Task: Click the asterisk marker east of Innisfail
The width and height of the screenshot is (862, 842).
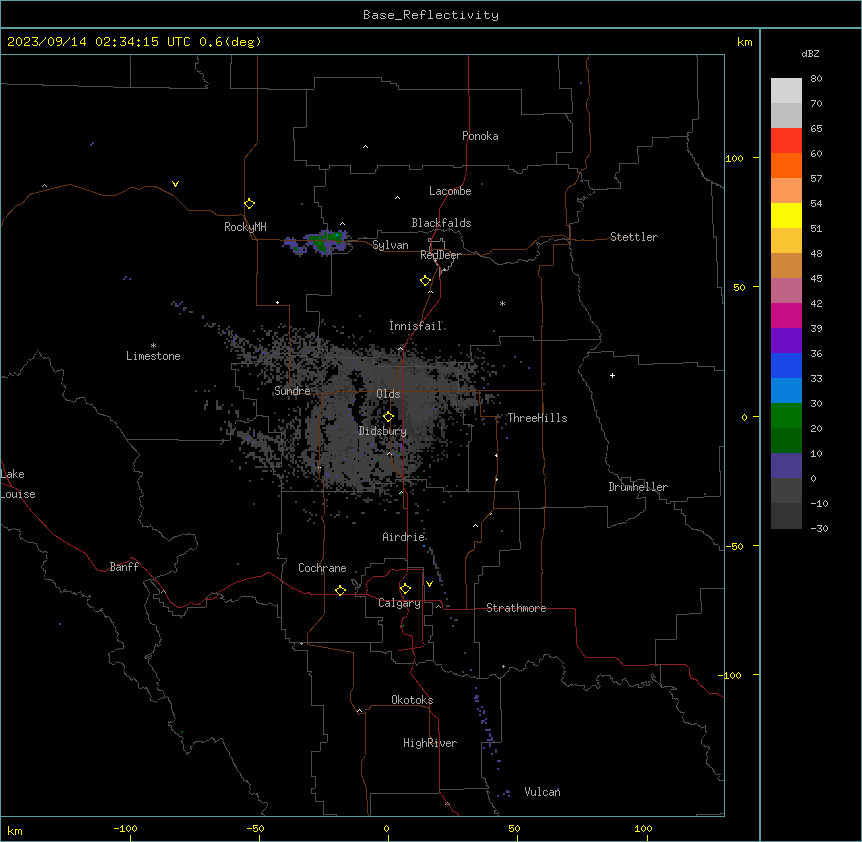Action: [x=502, y=304]
